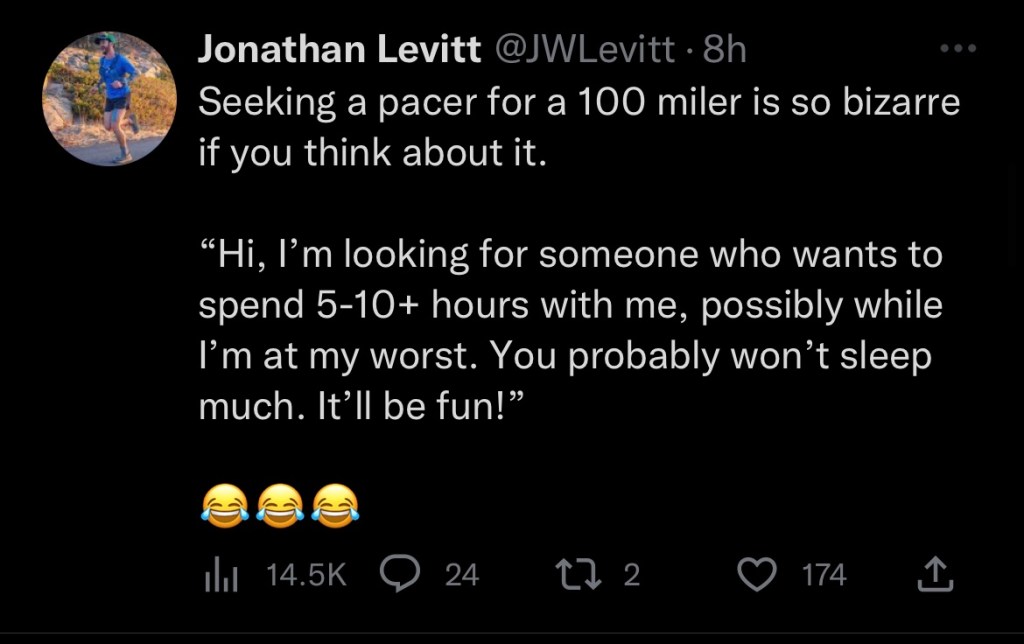
Task: View tweet analytics via bar chart icon
Action: (219, 574)
